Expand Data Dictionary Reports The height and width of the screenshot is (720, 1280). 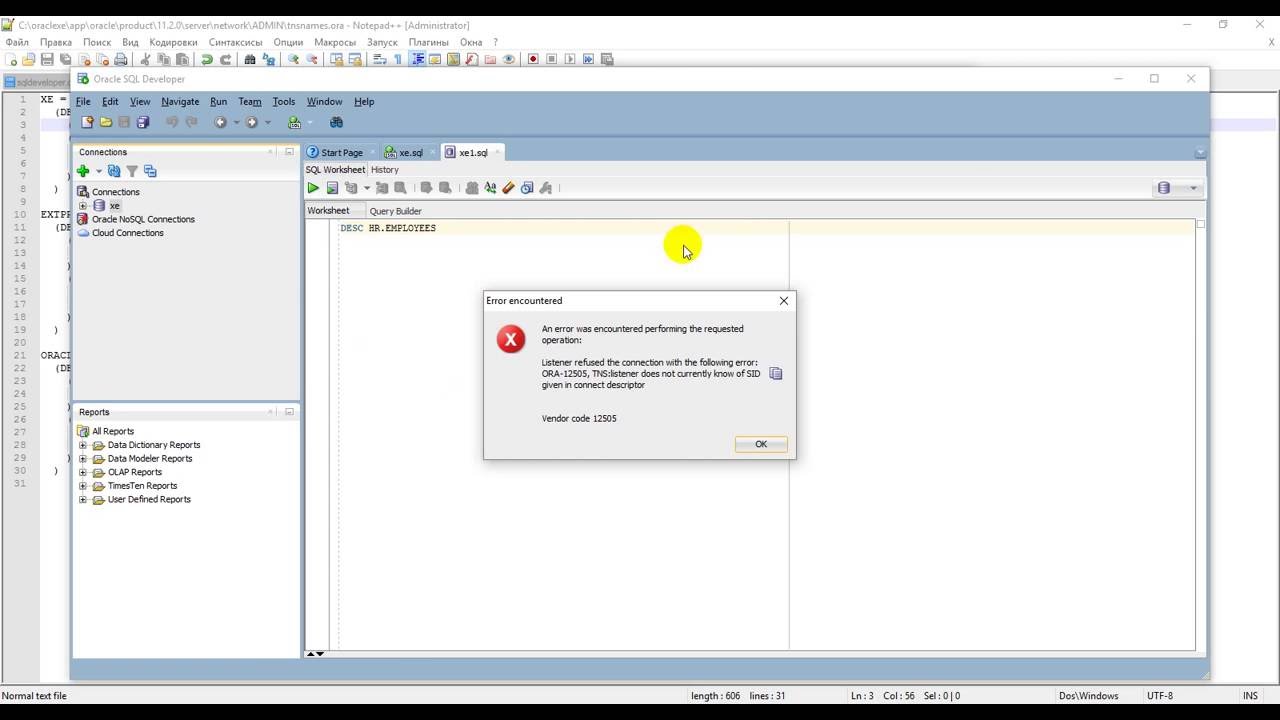(x=83, y=445)
